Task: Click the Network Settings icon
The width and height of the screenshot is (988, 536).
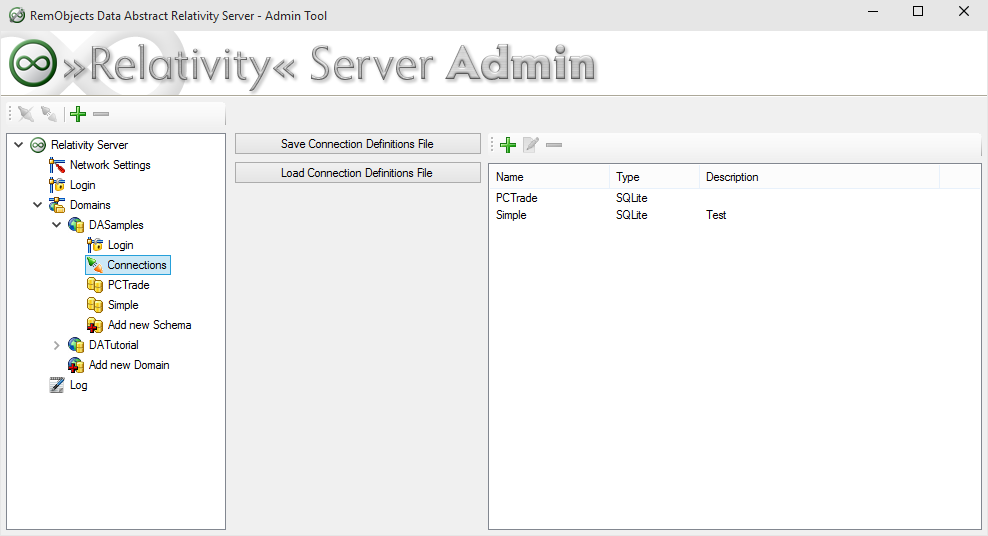Action: (57, 165)
